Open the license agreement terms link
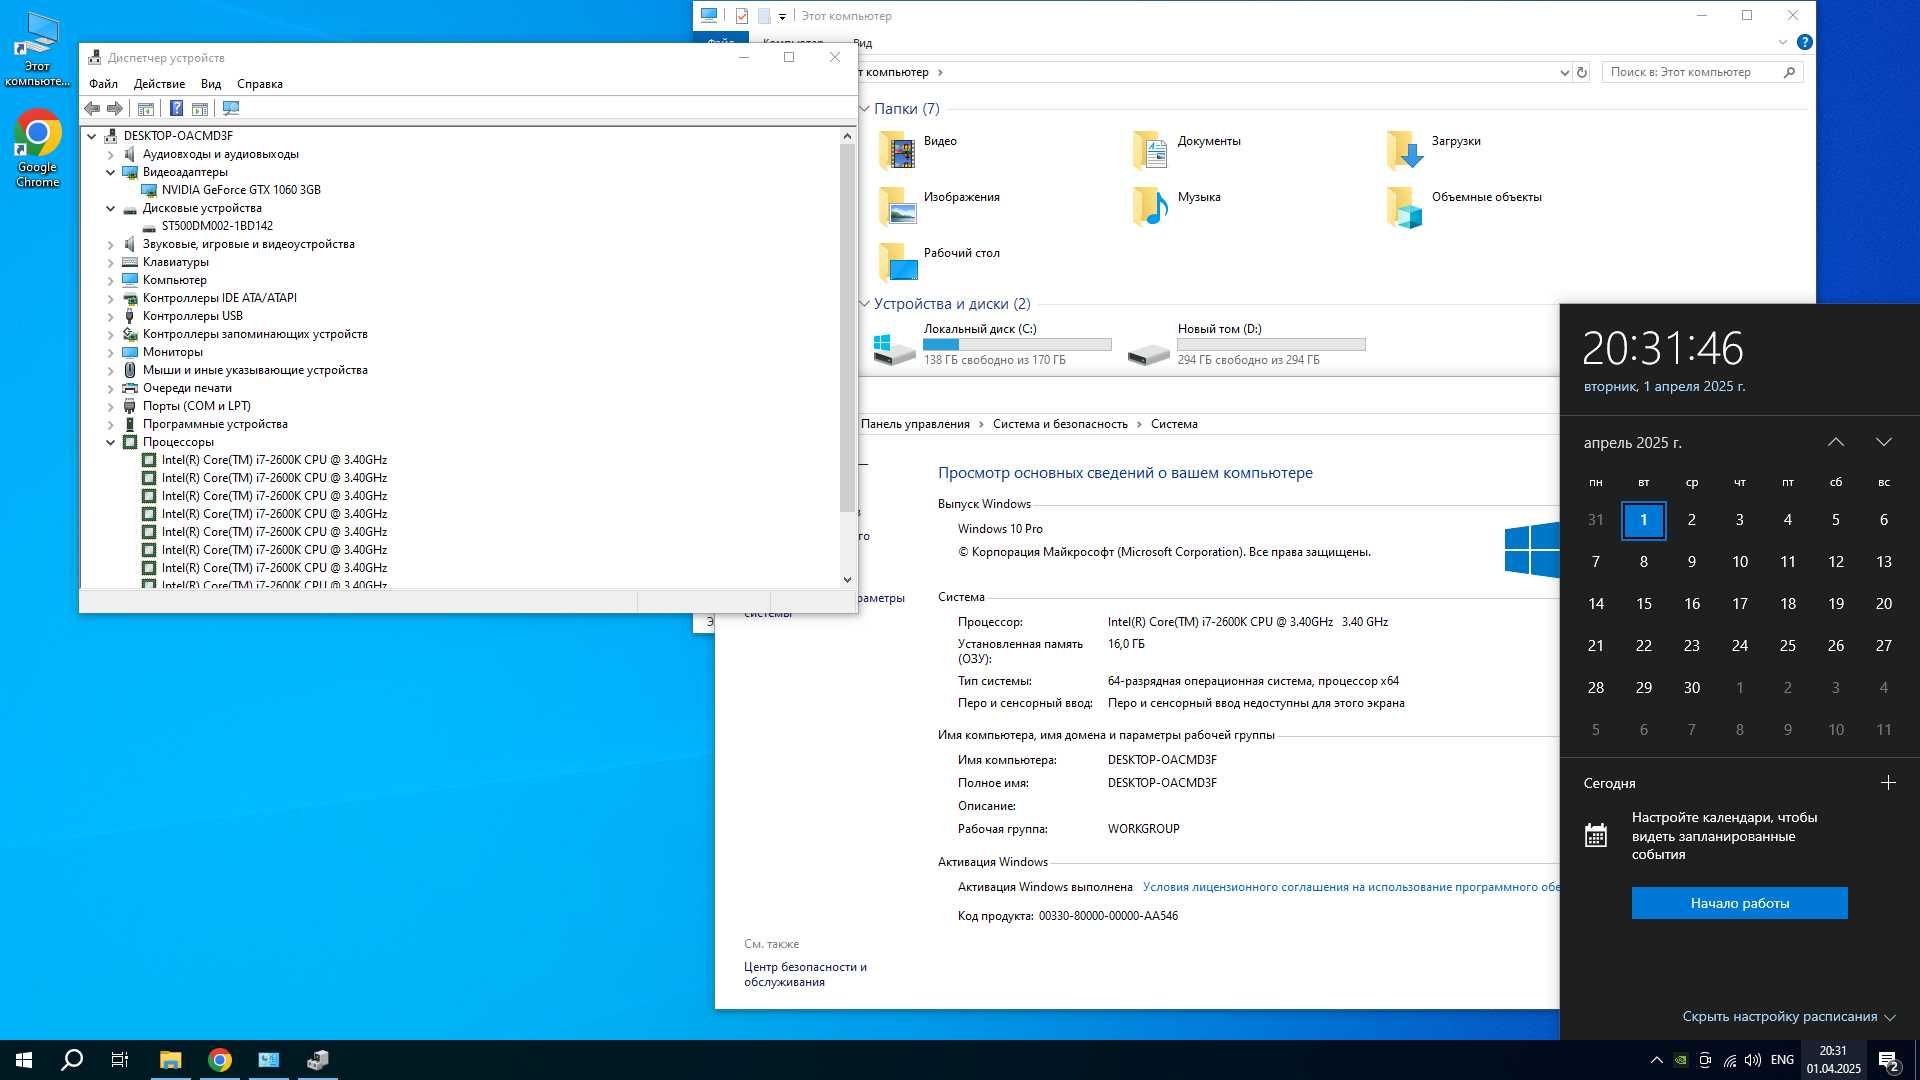This screenshot has height=1080, width=1920. 1351,887
